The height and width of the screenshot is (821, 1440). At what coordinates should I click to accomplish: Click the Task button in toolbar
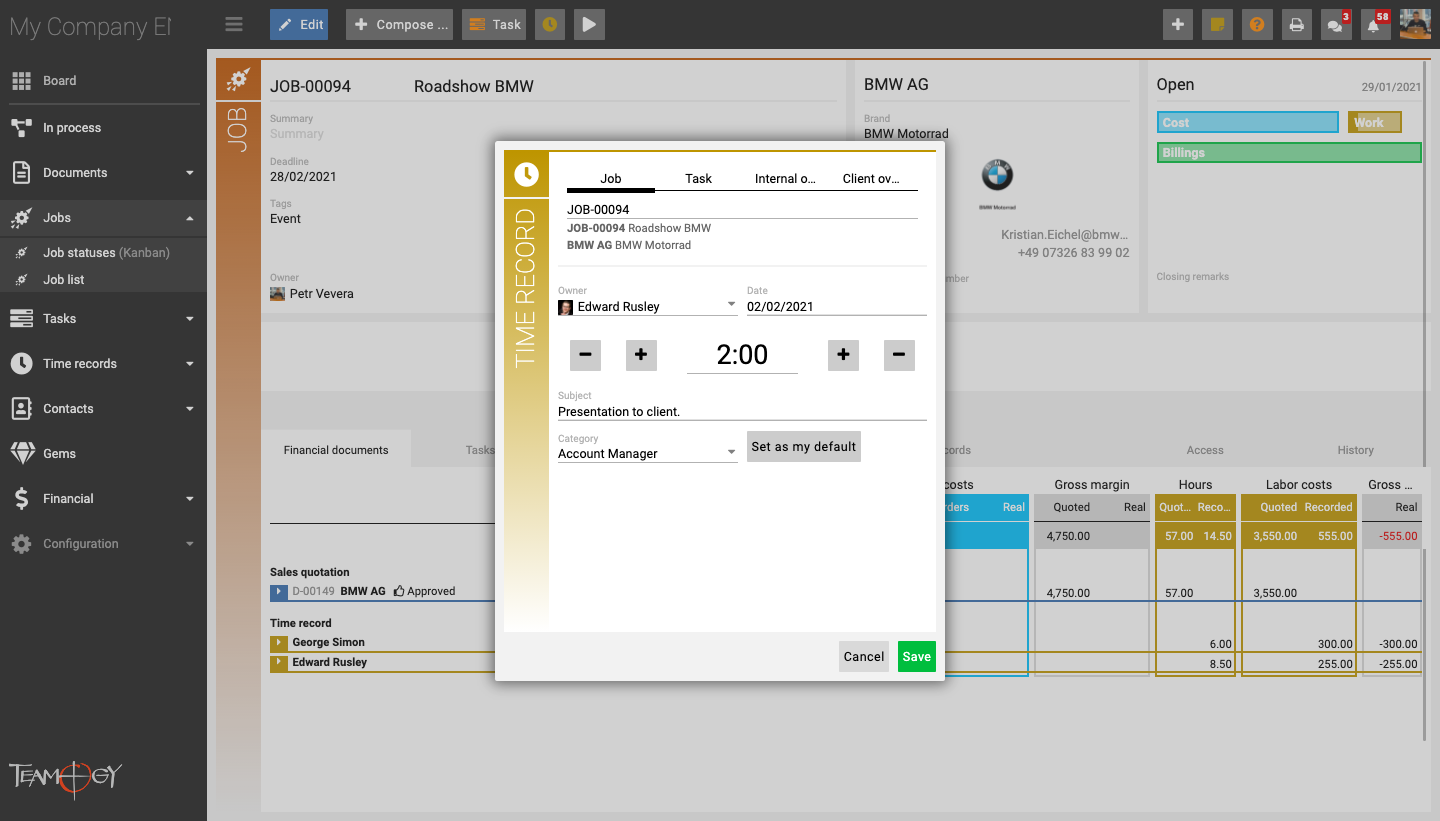click(494, 24)
